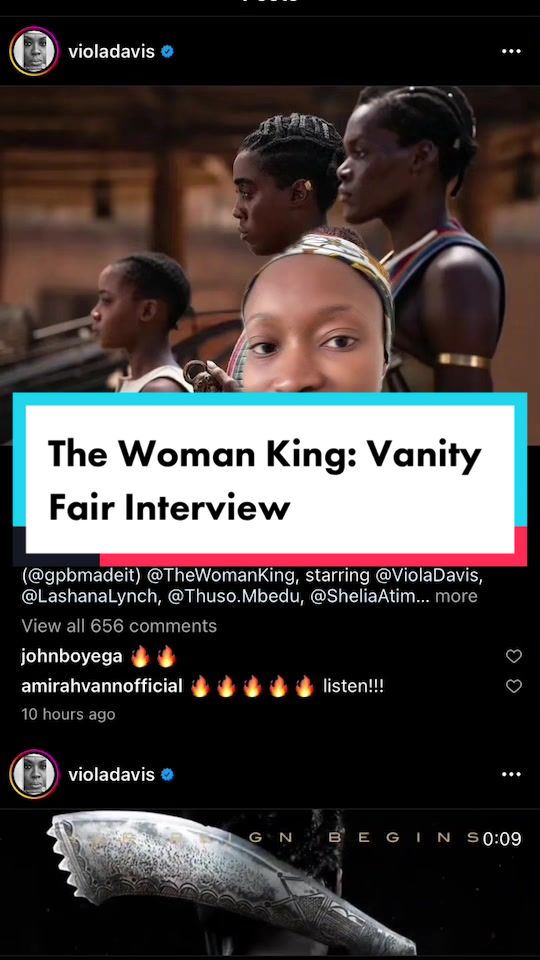Image resolution: width=540 pixels, height=960 pixels.
Task: Open the violadavis profile from the second post username
Action: pyautogui.click(x=112, y=775)
